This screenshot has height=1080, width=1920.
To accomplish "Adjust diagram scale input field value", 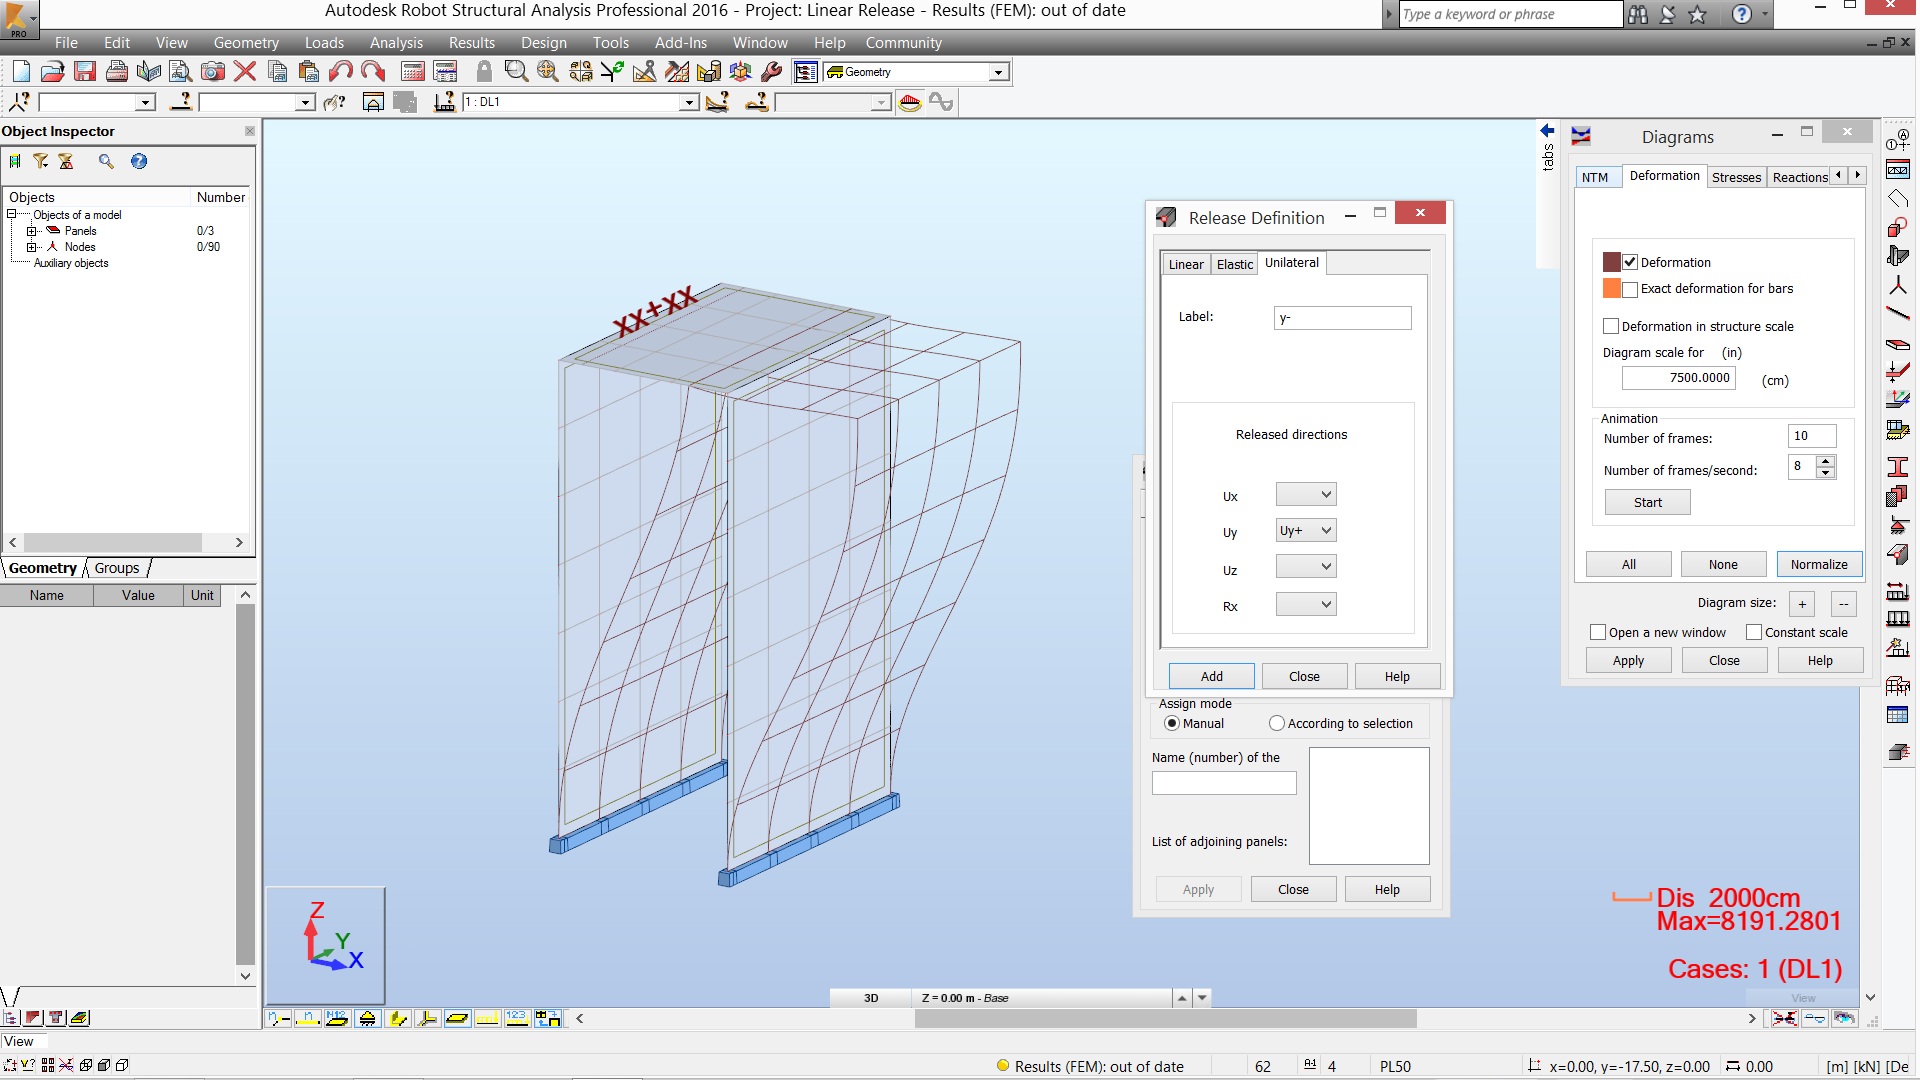I will 1692,378.
